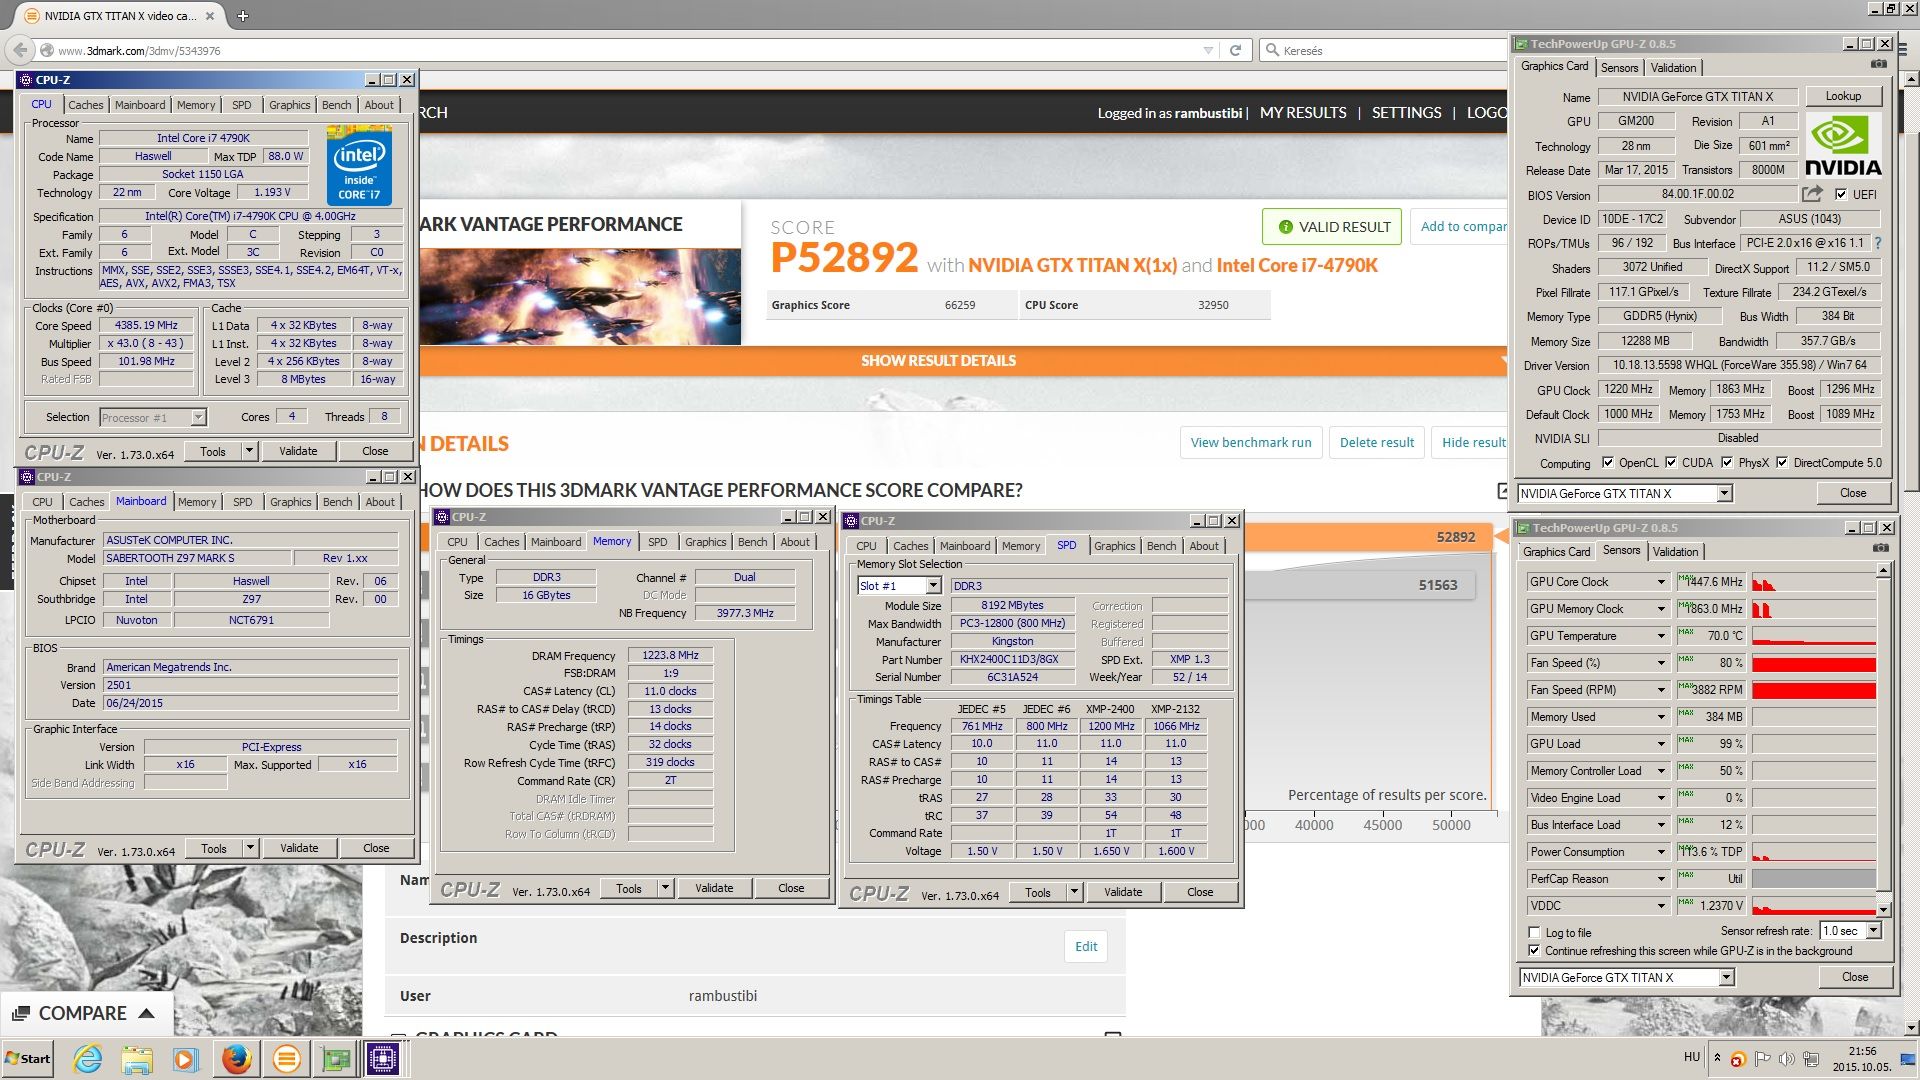Expand the Power Consumption sensor dropdown
The image size is (1920, 1080).
[1661, 852]
